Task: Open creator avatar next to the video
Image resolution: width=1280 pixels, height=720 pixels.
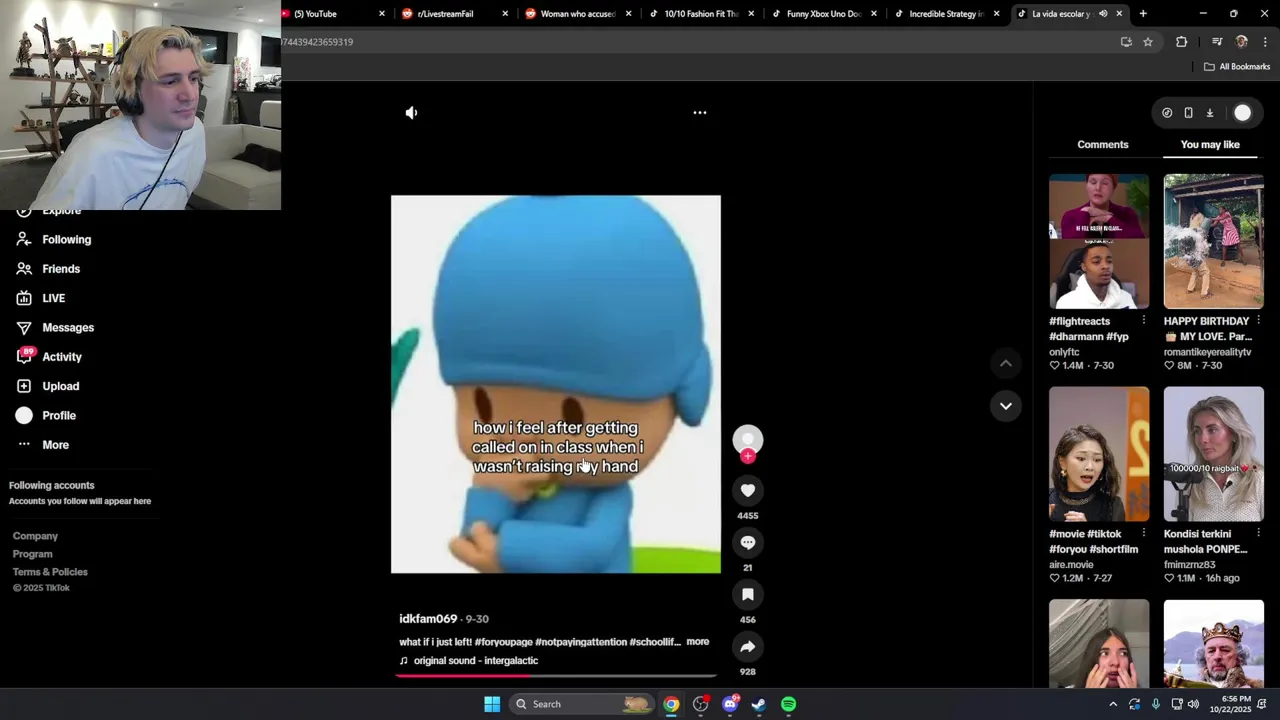Action: [748, 440]
